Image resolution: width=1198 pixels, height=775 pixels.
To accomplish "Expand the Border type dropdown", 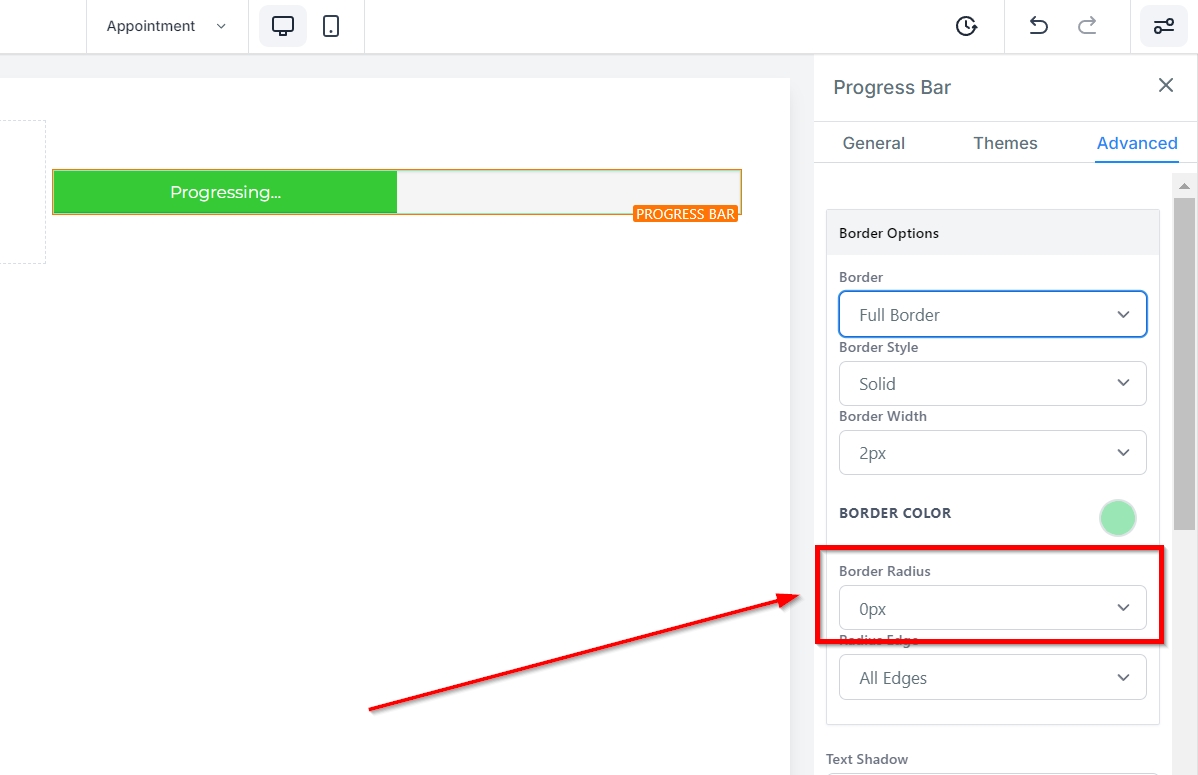I will 992,314.
